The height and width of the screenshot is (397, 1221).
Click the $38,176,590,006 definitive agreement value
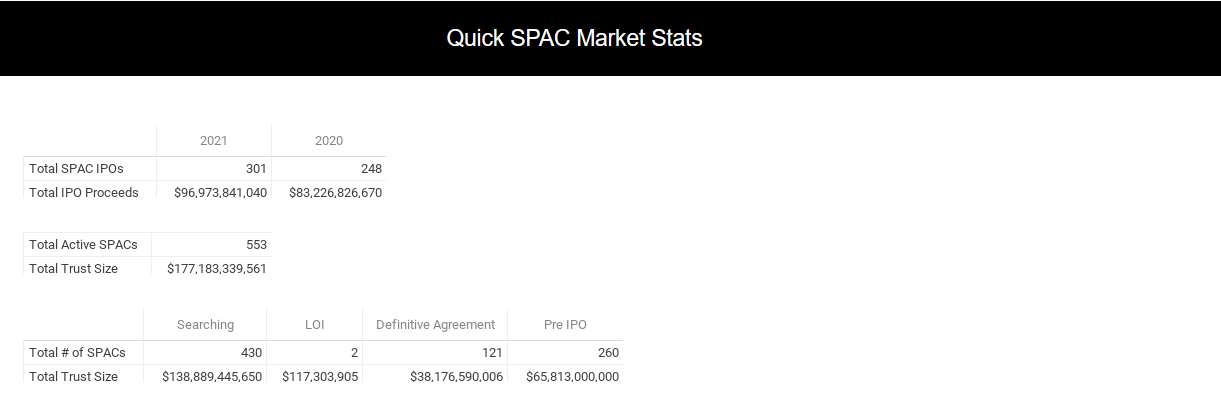[457, 377]
